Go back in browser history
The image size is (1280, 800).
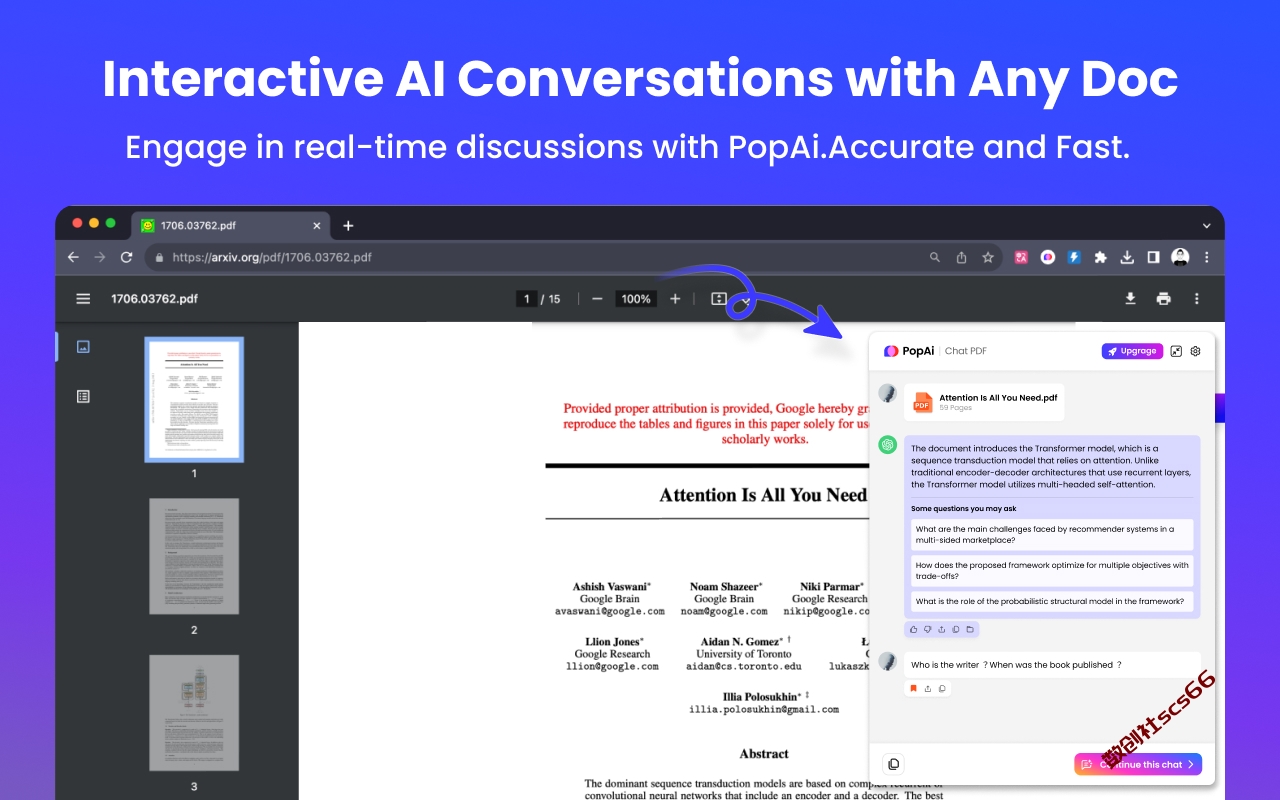coord(73,257)
